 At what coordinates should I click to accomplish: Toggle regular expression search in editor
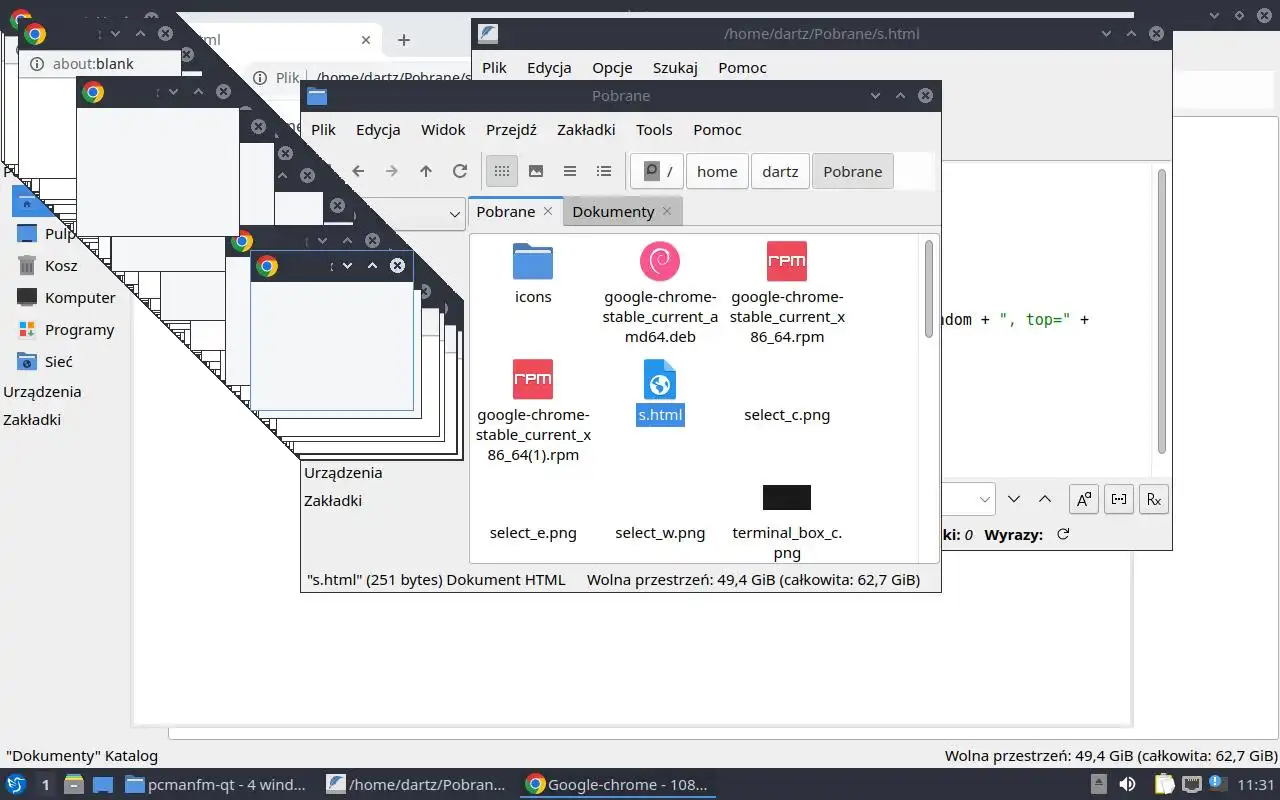click(1154, 499)
